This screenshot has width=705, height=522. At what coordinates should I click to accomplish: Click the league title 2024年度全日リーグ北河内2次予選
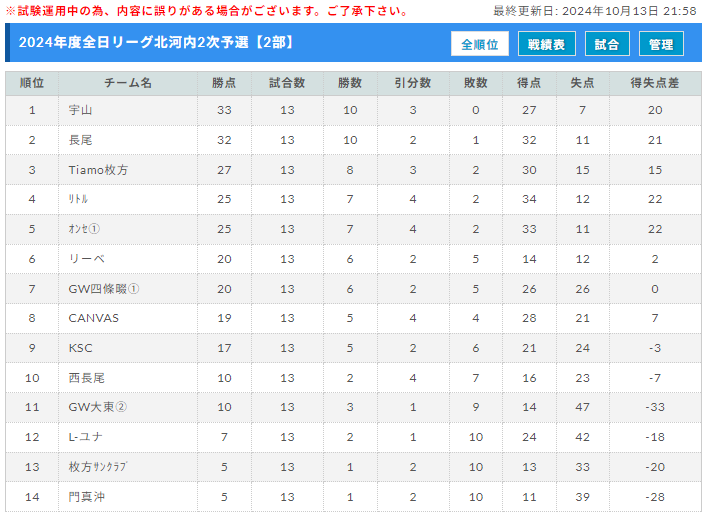coord(134,42)
